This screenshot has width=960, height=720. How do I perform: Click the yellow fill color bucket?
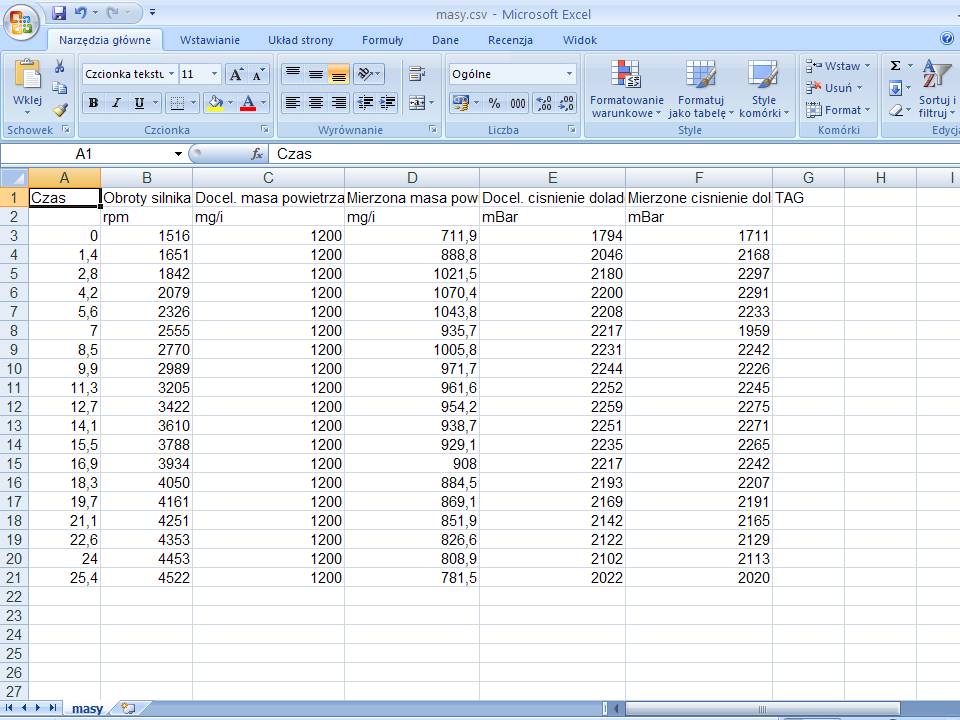pos(214,103)
